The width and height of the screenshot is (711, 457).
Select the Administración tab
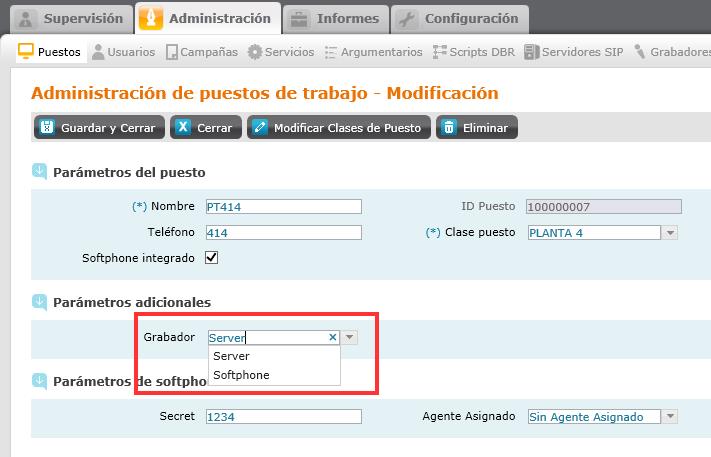[x=208, y=18]
